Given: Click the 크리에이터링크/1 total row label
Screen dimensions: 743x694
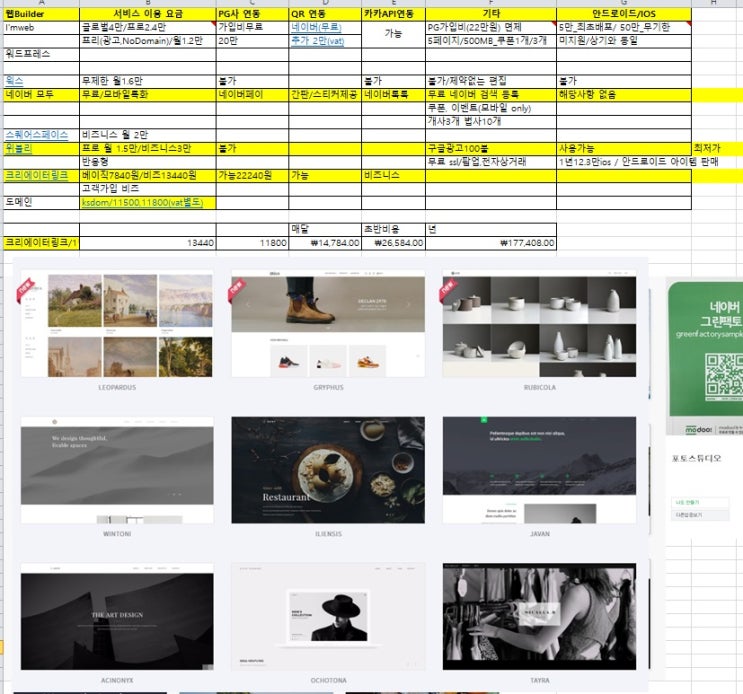Looking at the screenshot, I should (41, 243).
